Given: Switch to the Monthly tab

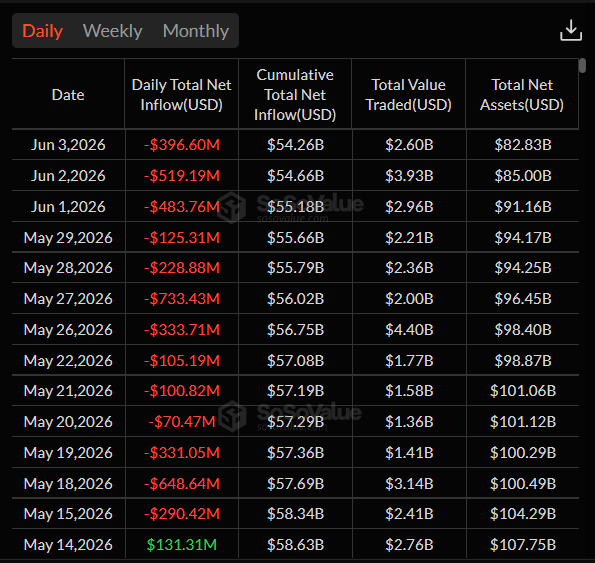Looking at the screenshot, I should point(196,31).
